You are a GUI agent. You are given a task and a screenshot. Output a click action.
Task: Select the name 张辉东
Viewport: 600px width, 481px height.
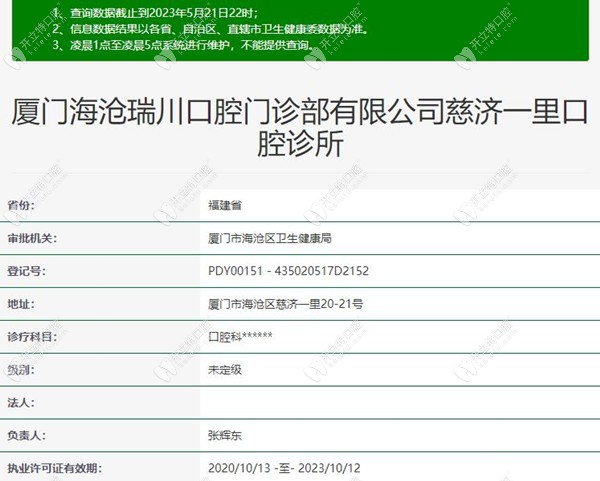tap(225, 435)
